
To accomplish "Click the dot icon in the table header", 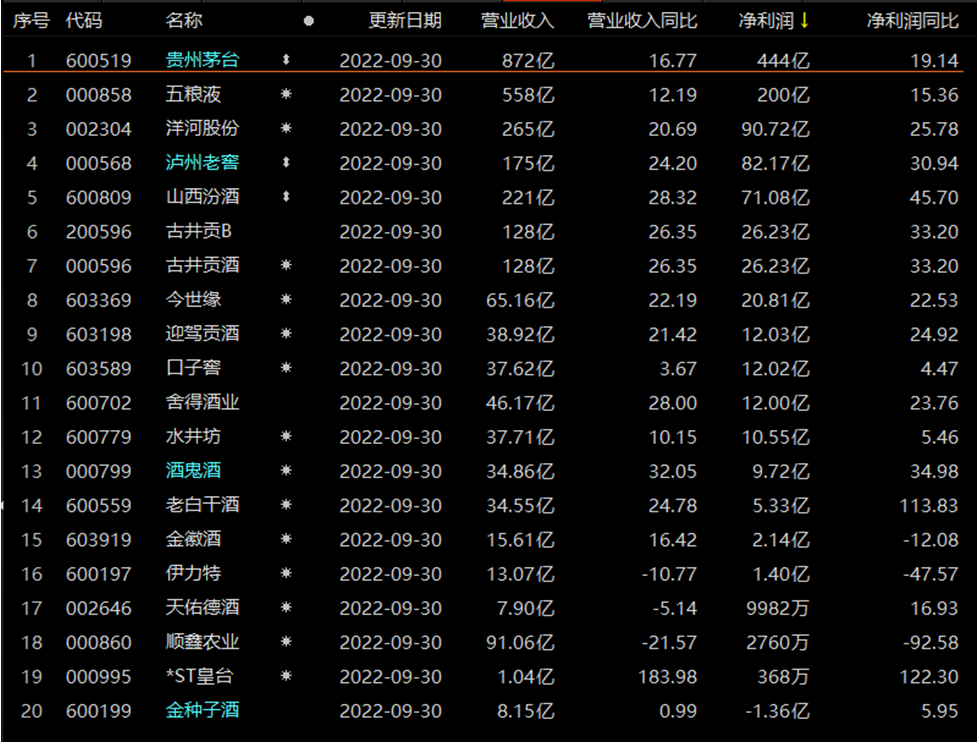I will (x=308, y=21).
